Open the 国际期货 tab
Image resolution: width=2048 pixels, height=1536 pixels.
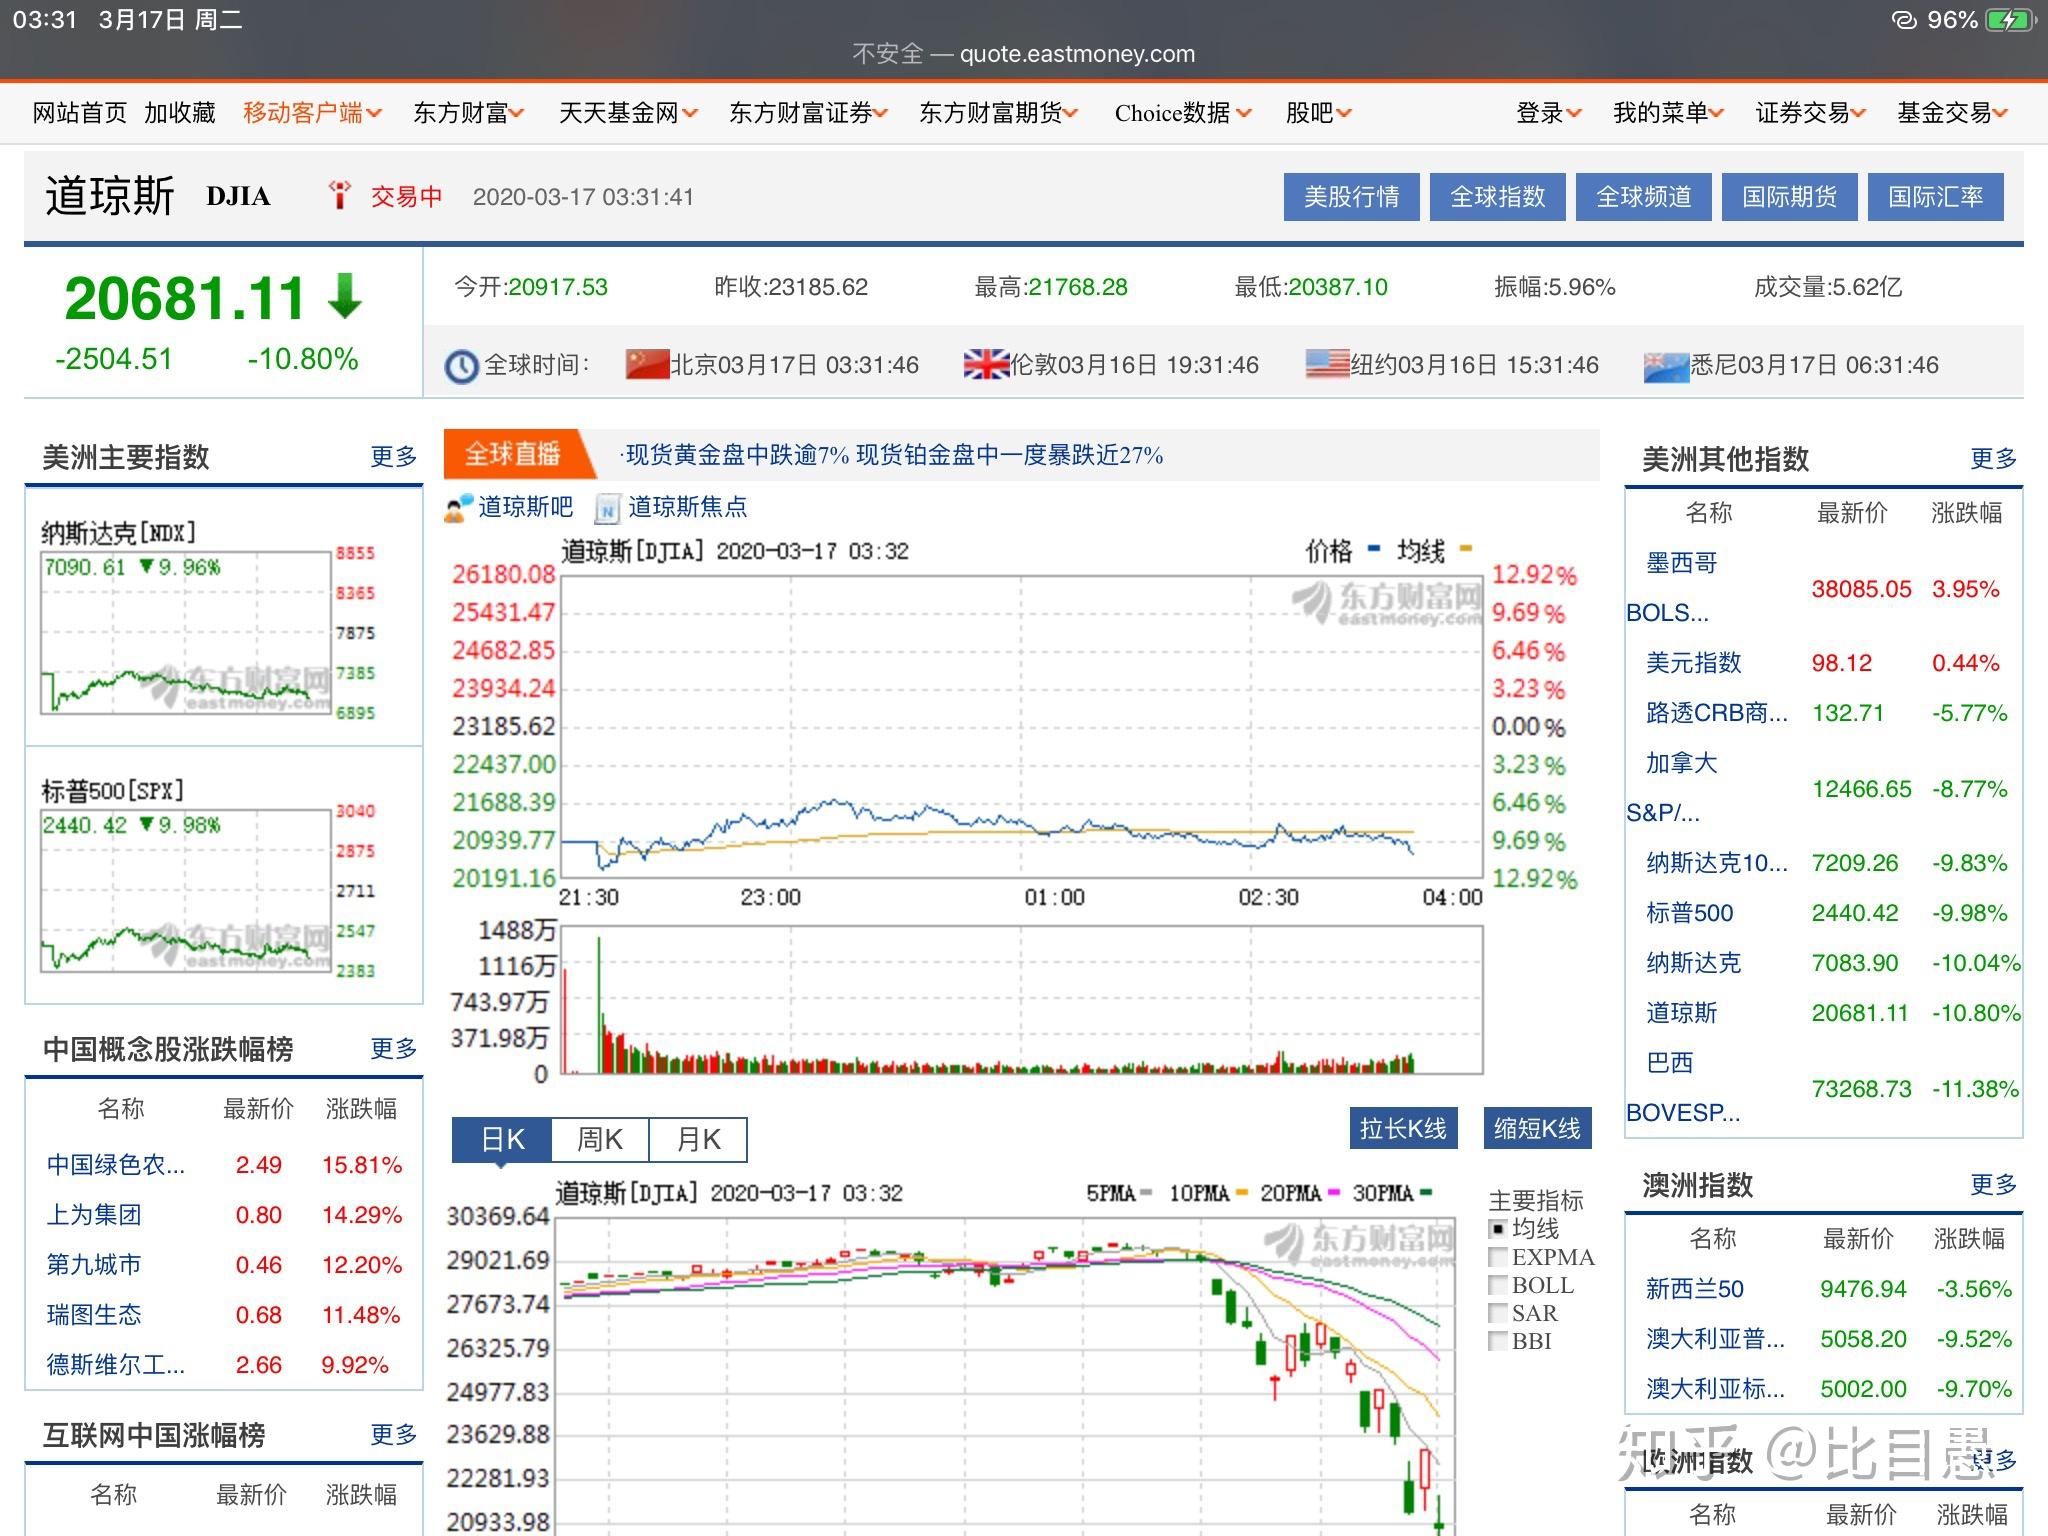point(1790,196)
